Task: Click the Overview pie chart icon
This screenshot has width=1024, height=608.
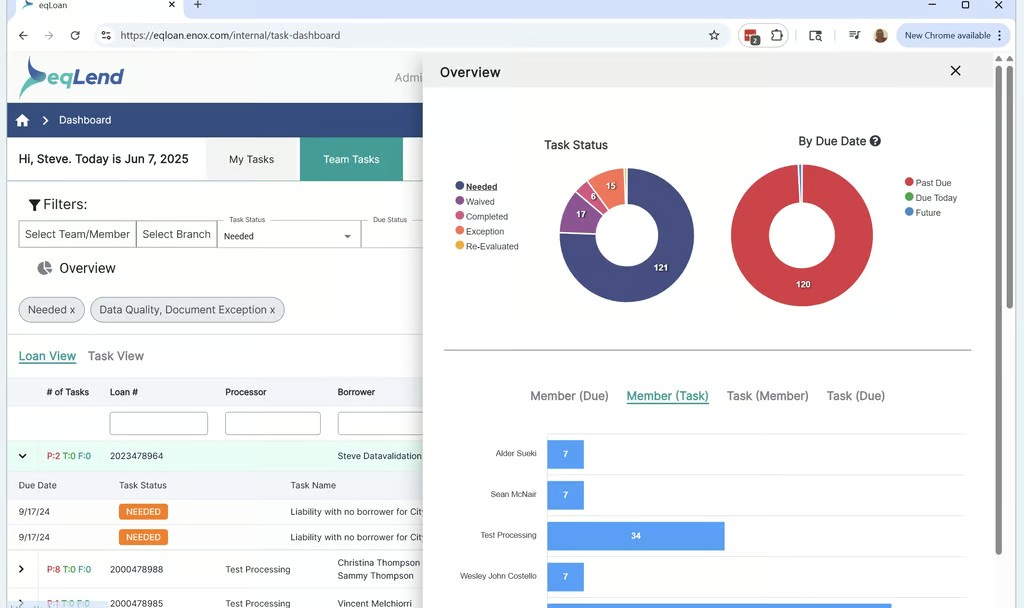Action: (44, 268)
